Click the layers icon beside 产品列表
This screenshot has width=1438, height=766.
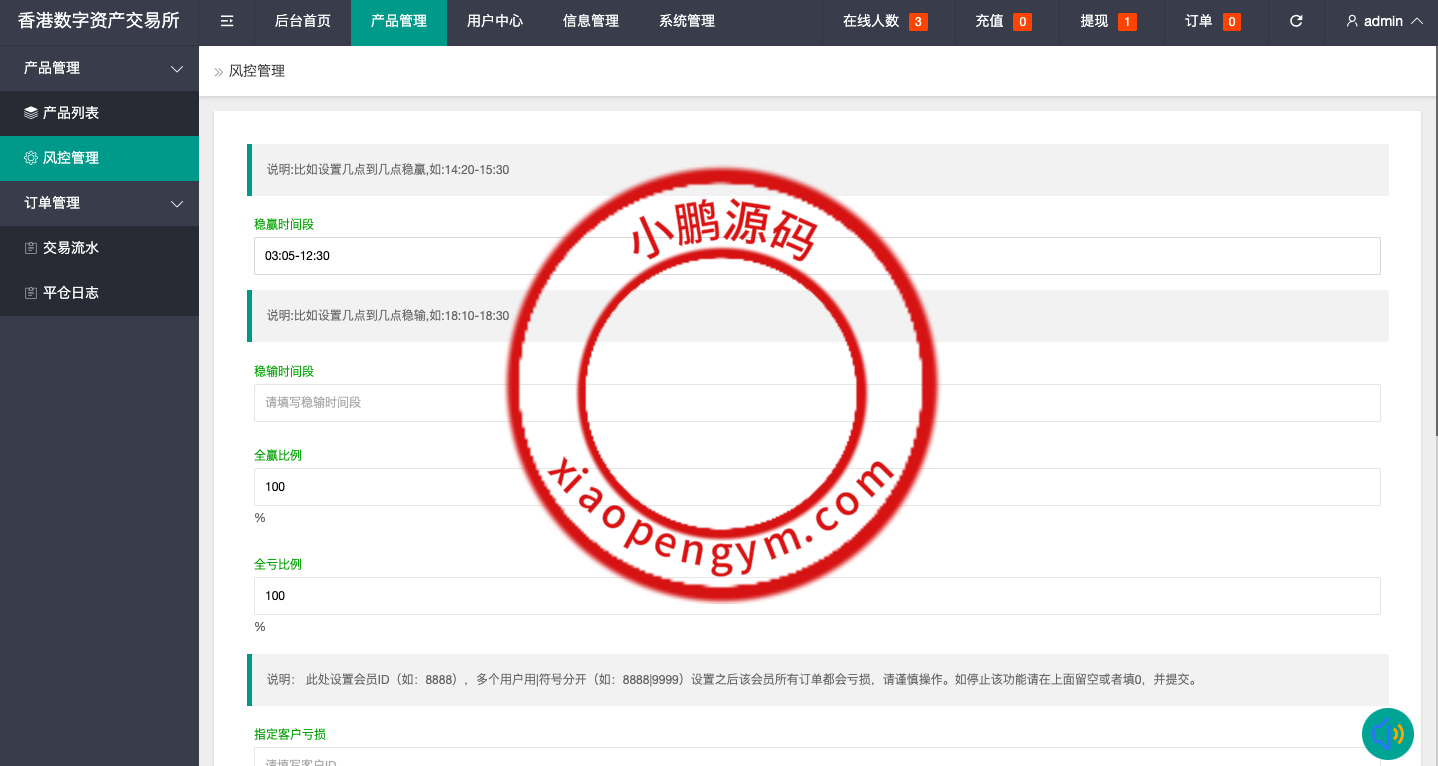tap(31, 113)
